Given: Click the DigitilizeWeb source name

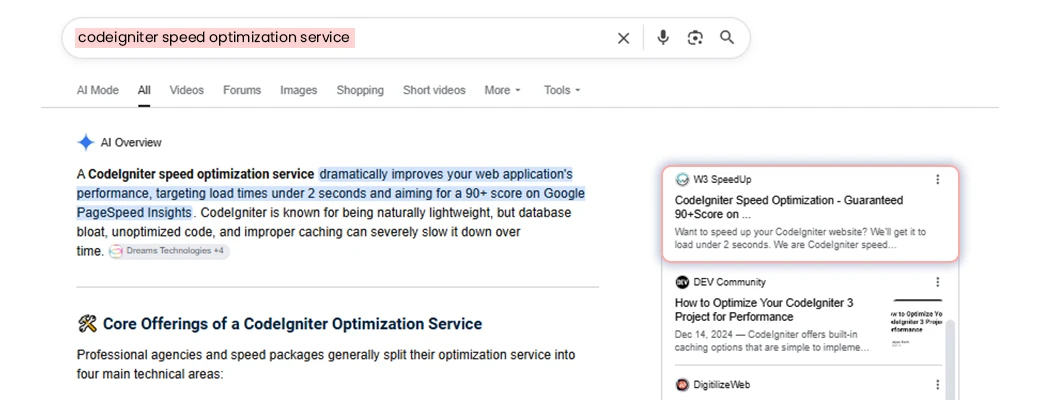Looking at the screenshot, I should (722, 385).
